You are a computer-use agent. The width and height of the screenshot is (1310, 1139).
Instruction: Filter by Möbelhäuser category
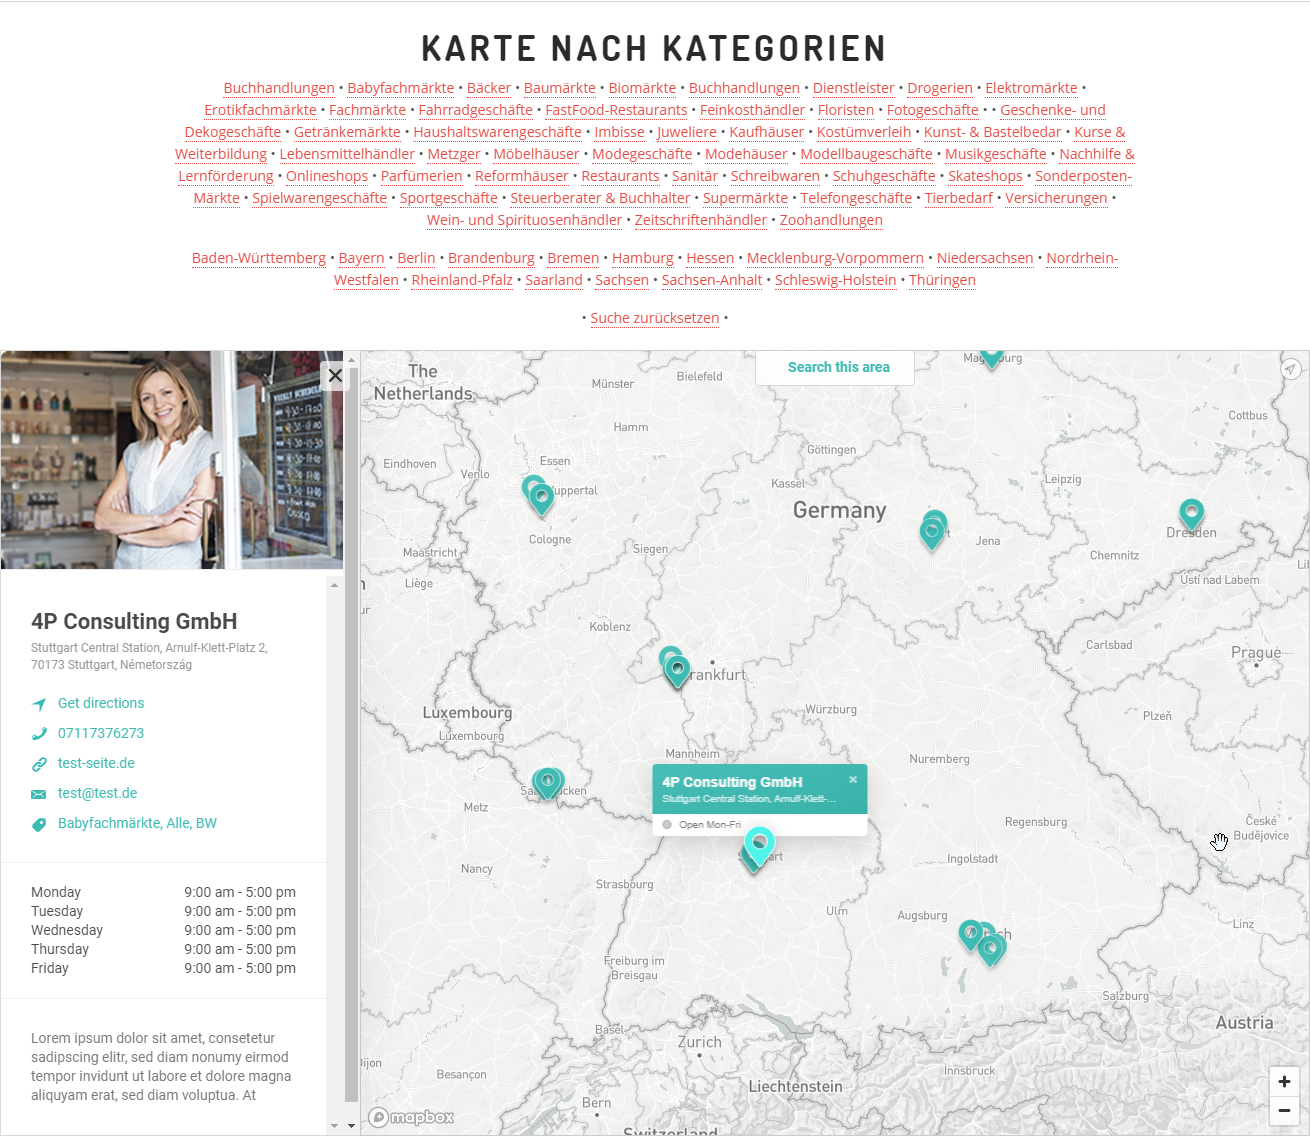pyautogui.click(x=536, y=154)
